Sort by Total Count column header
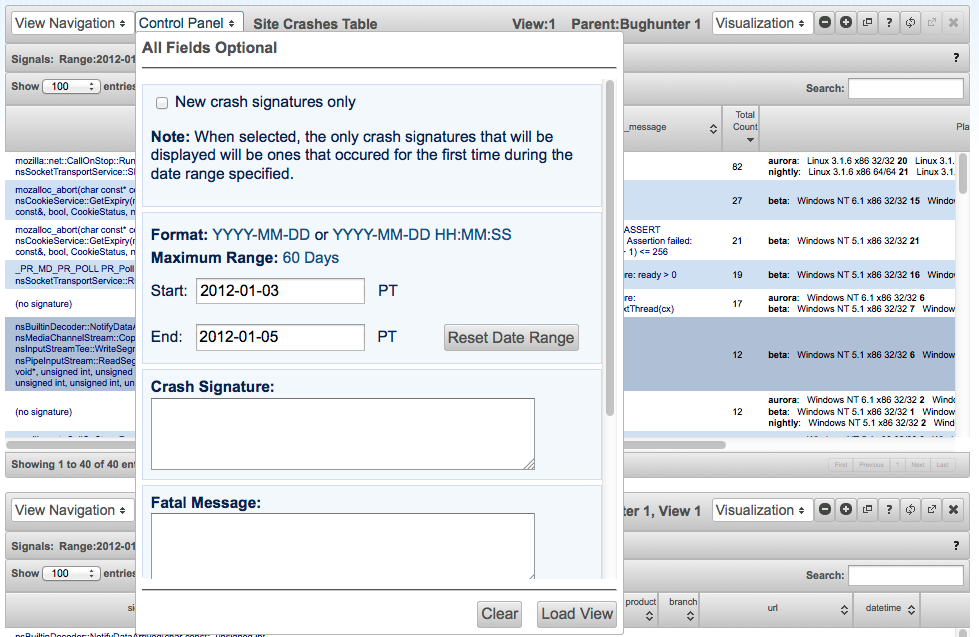Screen dimensions: 979x637 tap(740, 128)
